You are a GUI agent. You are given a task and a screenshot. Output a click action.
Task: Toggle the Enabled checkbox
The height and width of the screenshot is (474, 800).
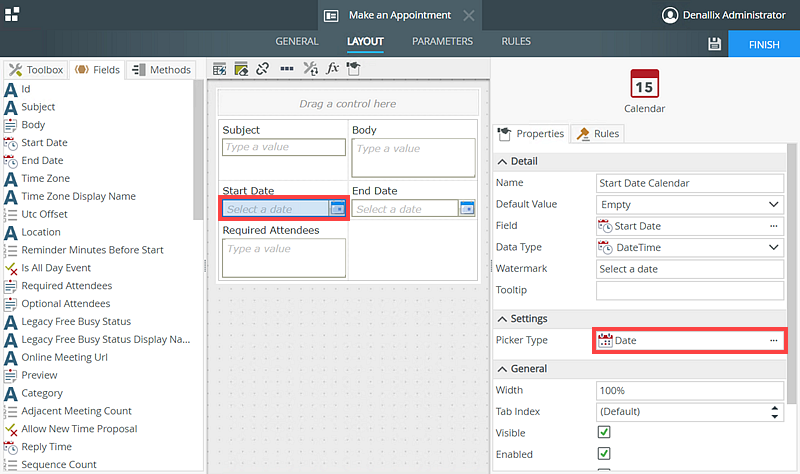[604, 455]
